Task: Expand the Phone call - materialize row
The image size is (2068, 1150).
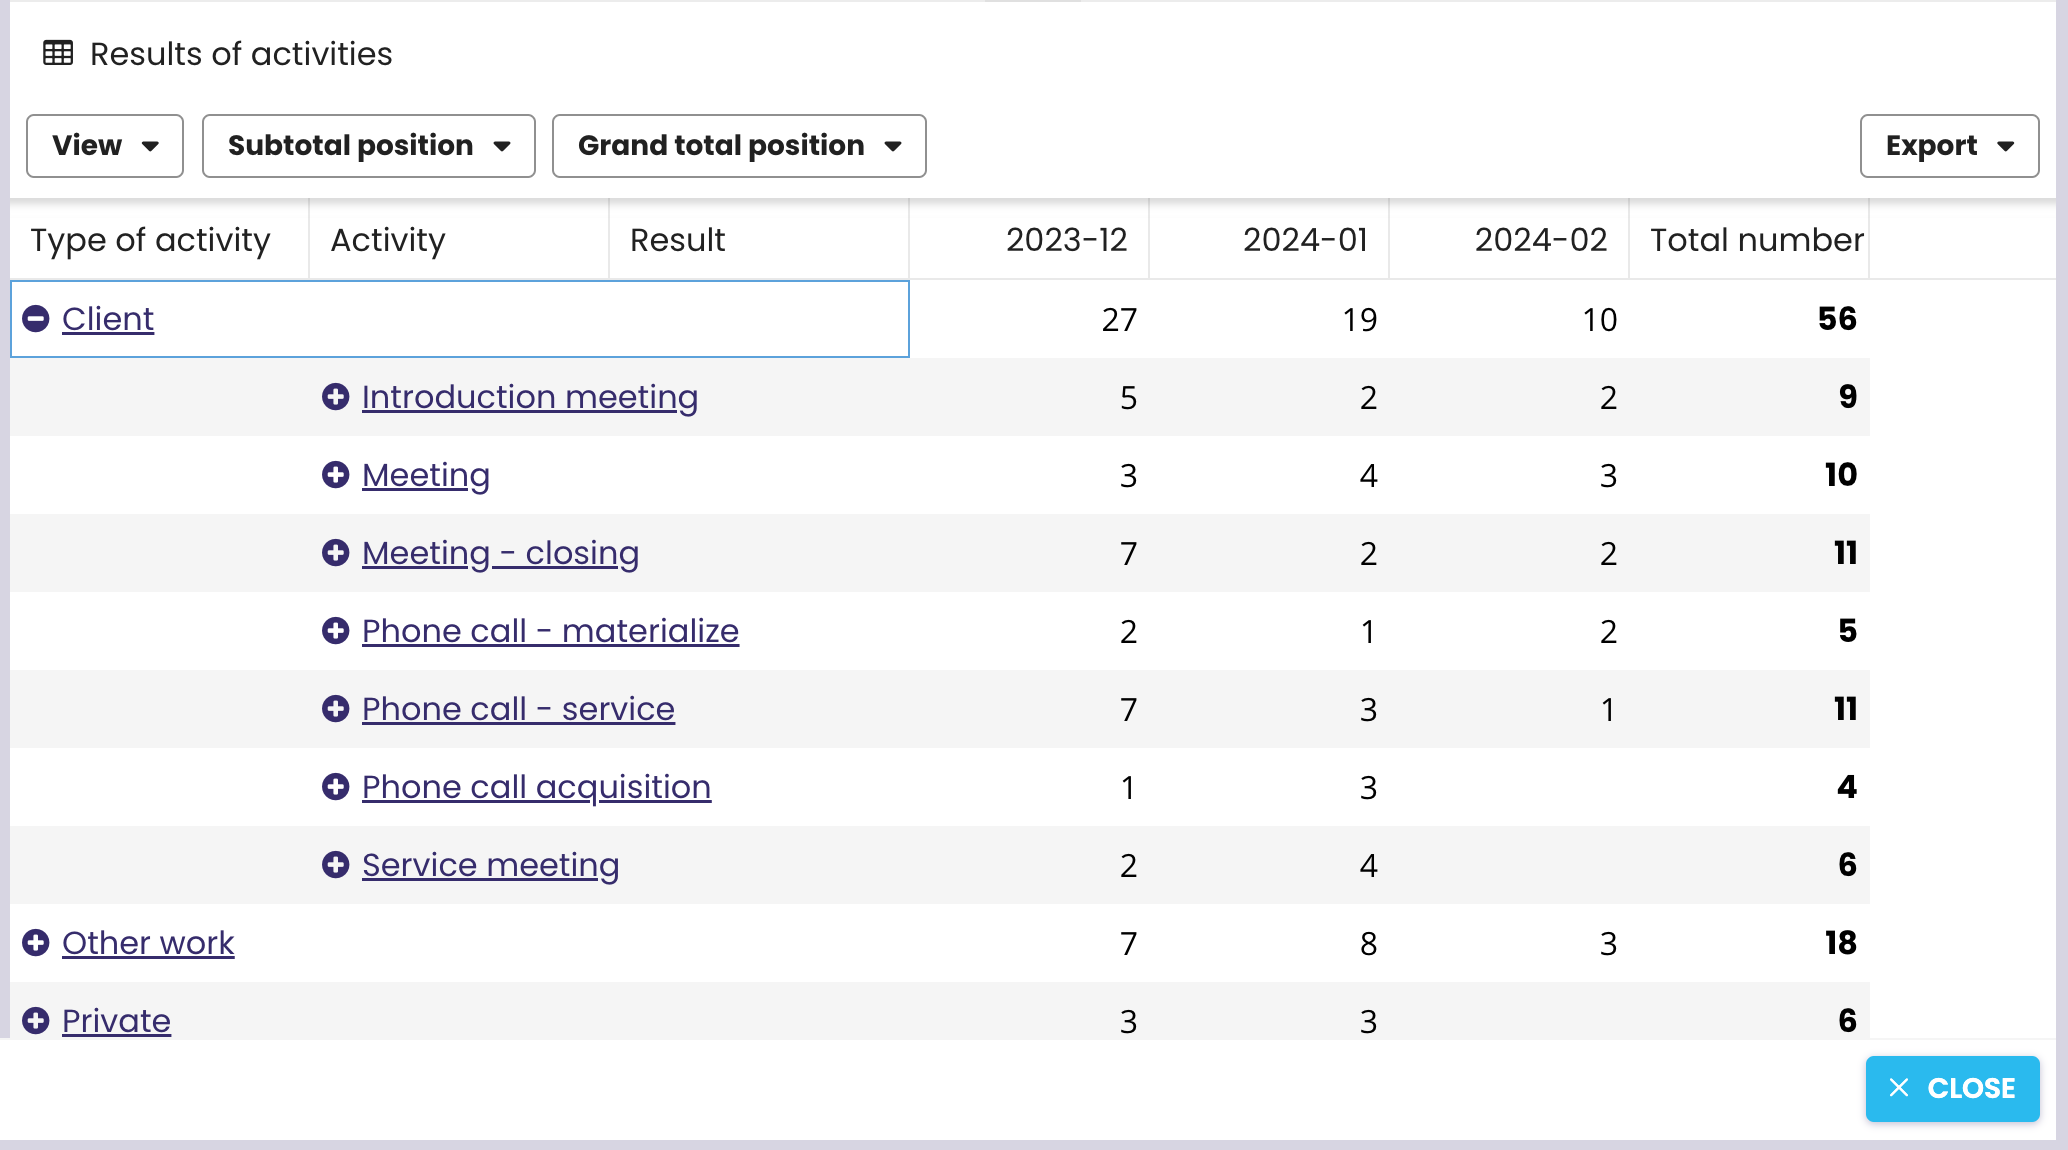Action: click(336, 631)
